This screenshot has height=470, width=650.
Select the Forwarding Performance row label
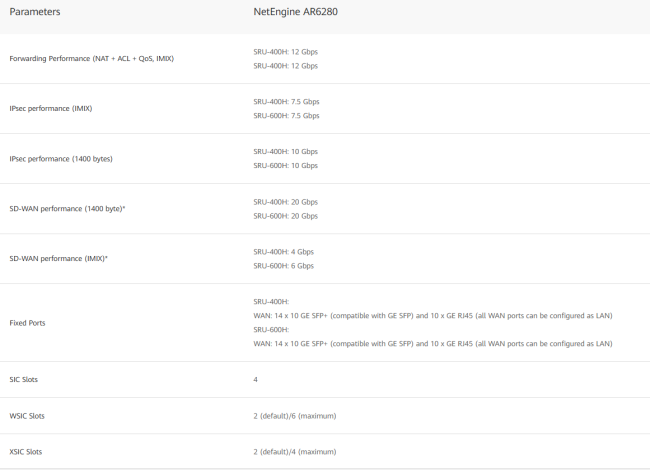(91, 58)
